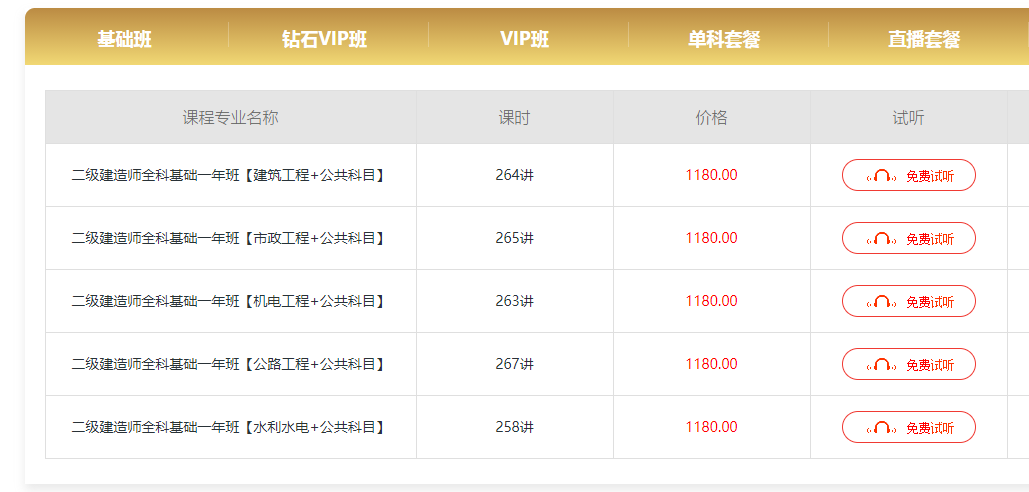
Task: Switch to the 直播套餐 tab
Action: pyautogui.click(x=924, y=39)
